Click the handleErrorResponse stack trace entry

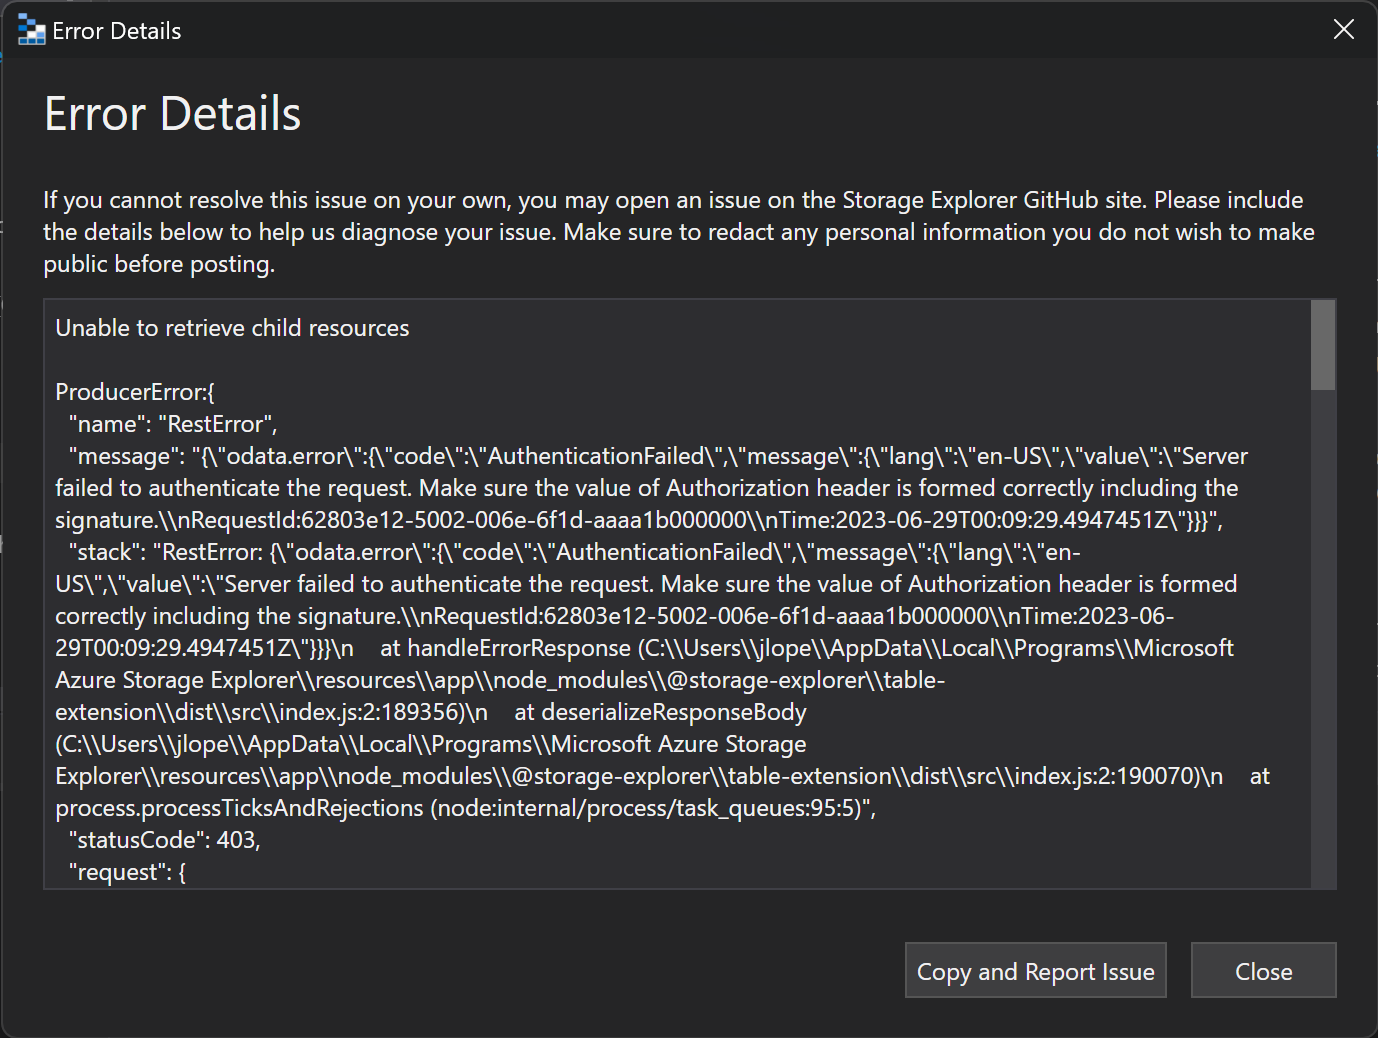518,647
